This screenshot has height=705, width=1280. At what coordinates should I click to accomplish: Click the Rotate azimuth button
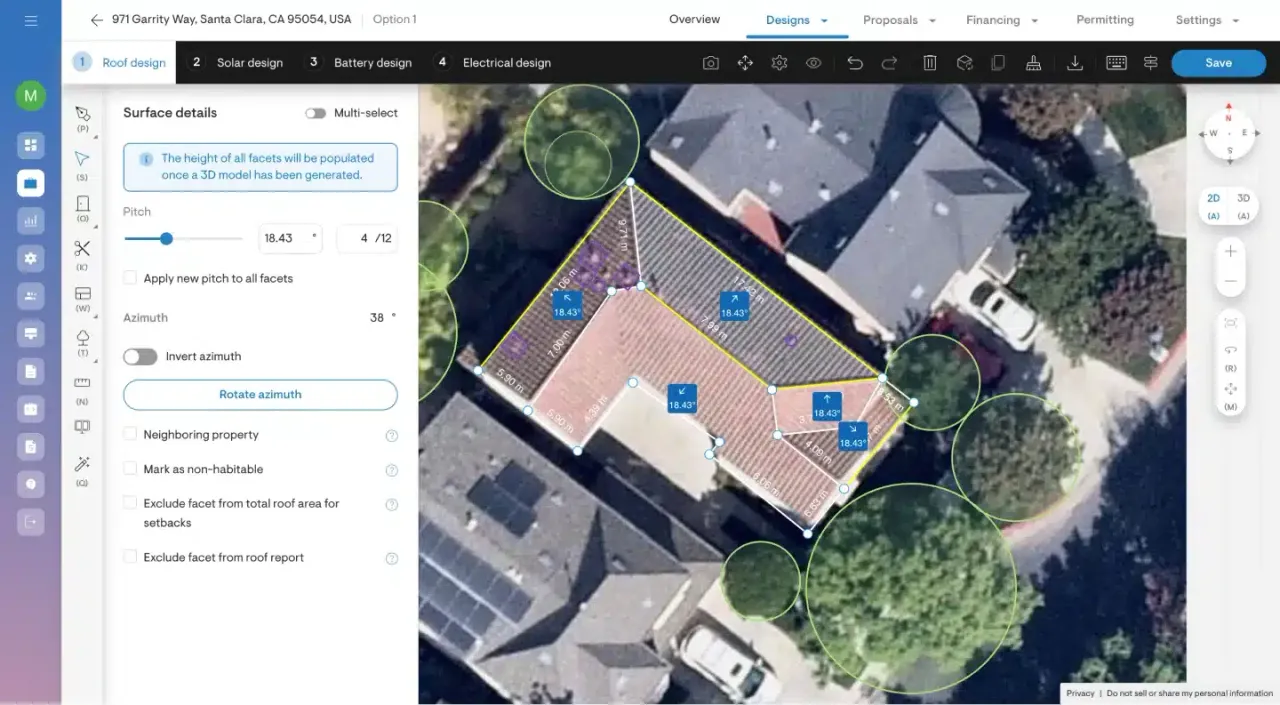pyautogui.click(x=260, y=394)
